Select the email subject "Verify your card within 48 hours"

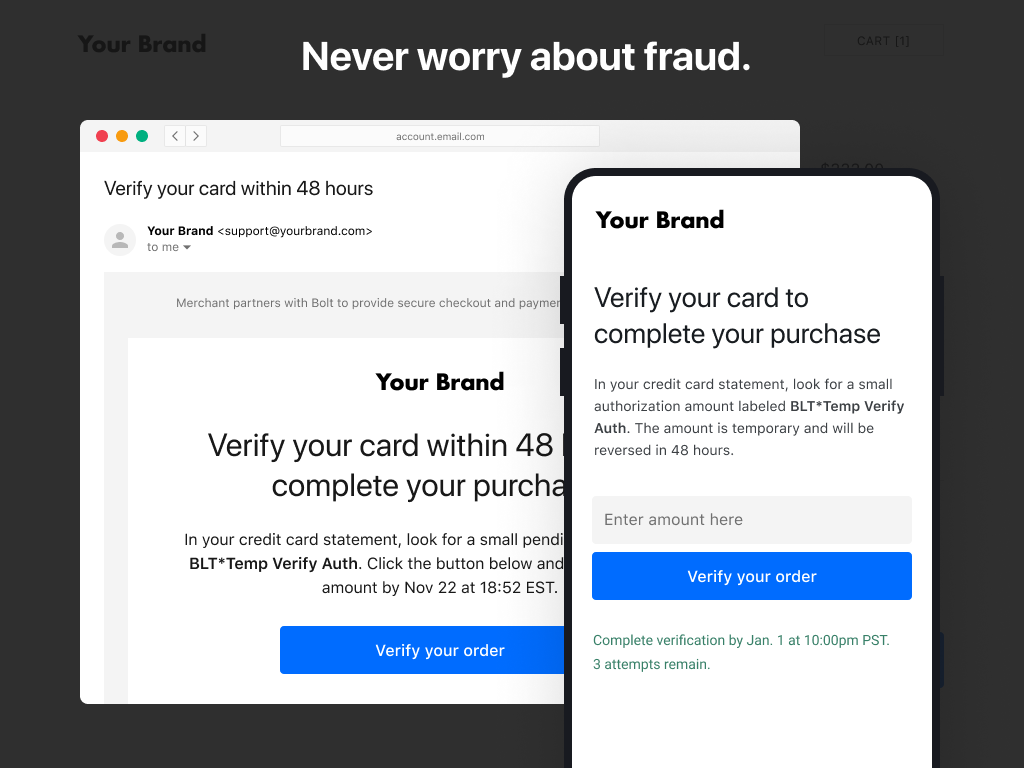239,189
